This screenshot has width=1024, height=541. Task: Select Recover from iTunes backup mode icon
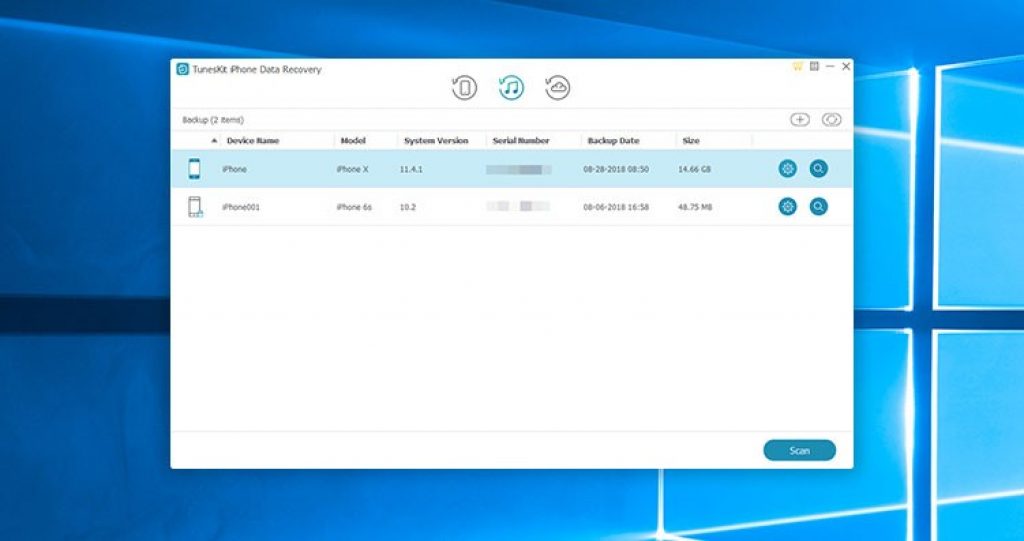pos(511,88)
